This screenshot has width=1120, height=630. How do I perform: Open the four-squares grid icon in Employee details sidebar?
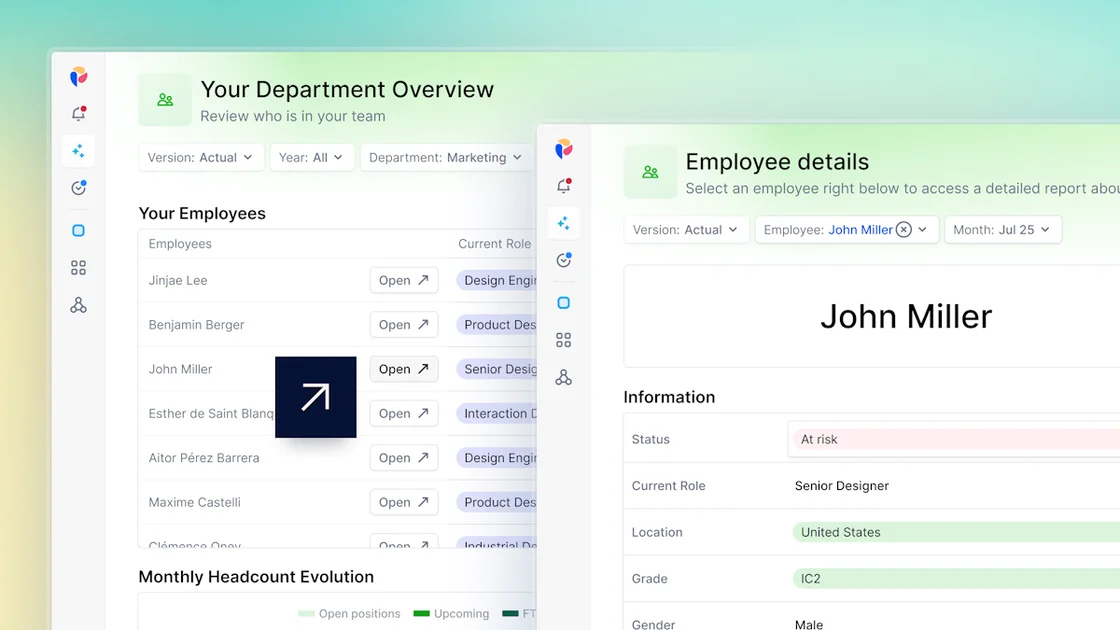click(564, 340)
